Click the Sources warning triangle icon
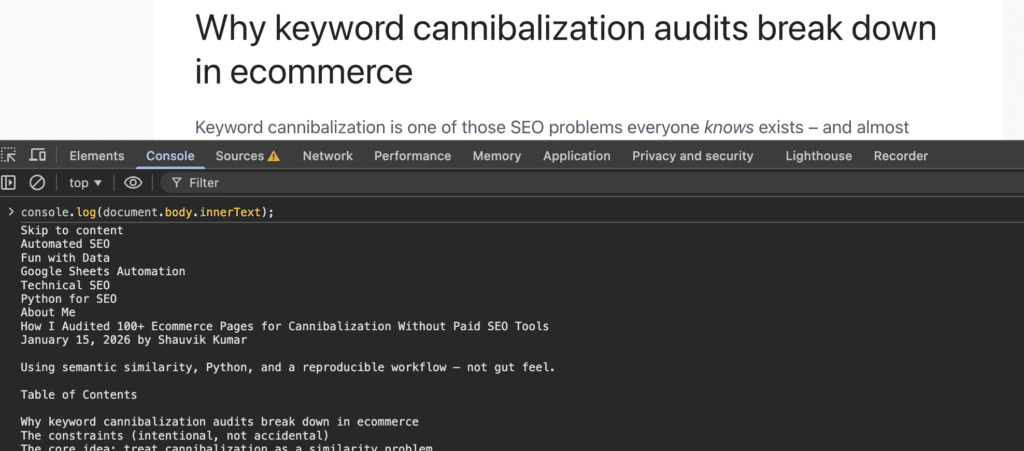This screenshot has height=451, width=1024. [x=274, y=156]
